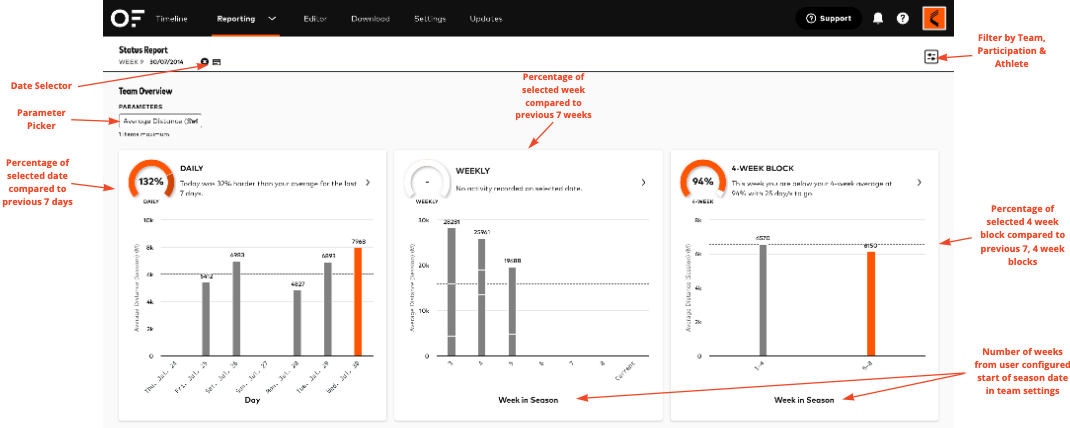Viewport: 1070px width, 428px height.
Task: Click the empty Weekly gauge
Action: click(x=427, y=182)
